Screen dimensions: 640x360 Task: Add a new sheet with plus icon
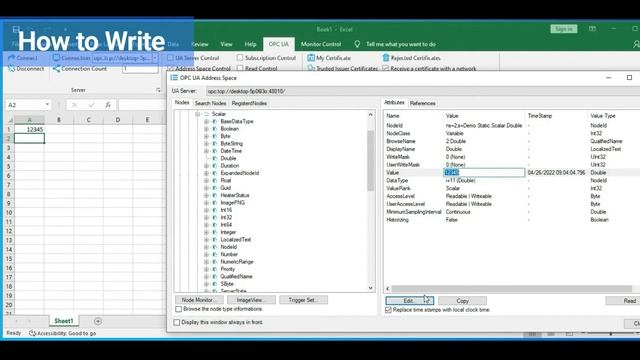[x=98, y=321]
